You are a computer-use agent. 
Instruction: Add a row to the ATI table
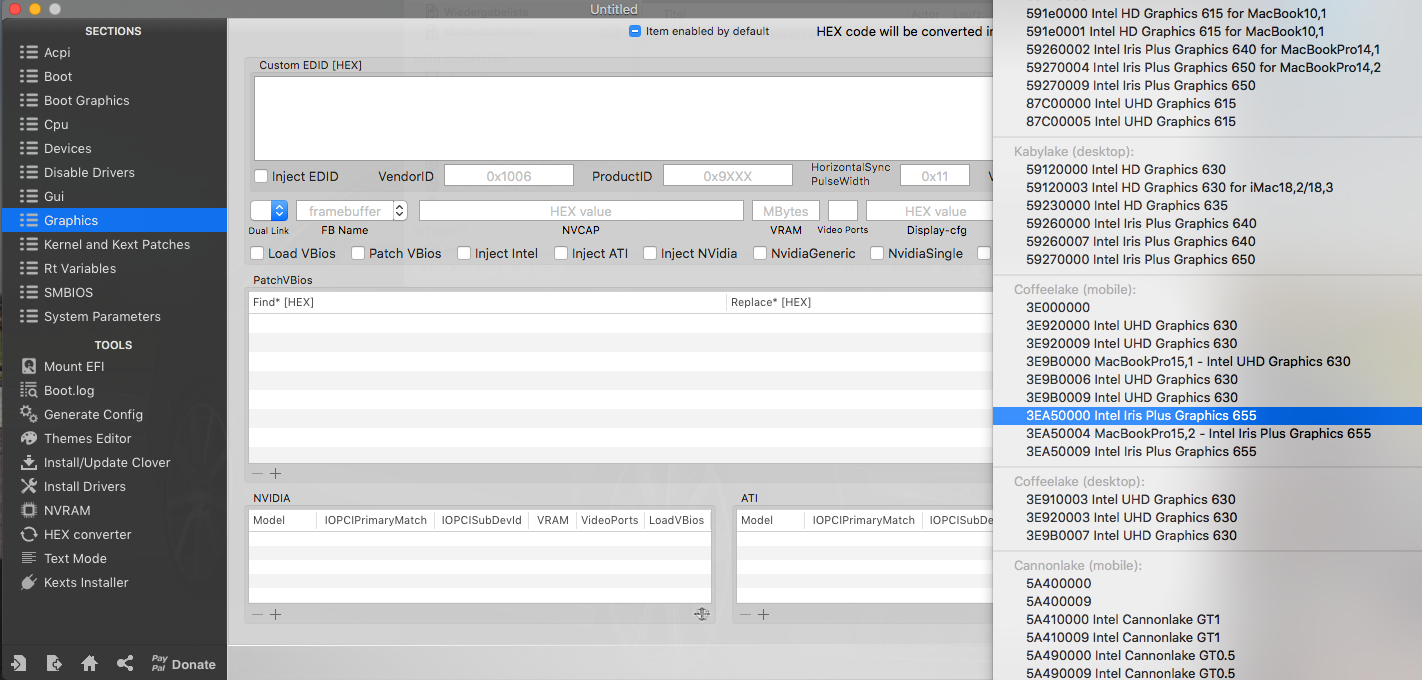tap(763, 614)
